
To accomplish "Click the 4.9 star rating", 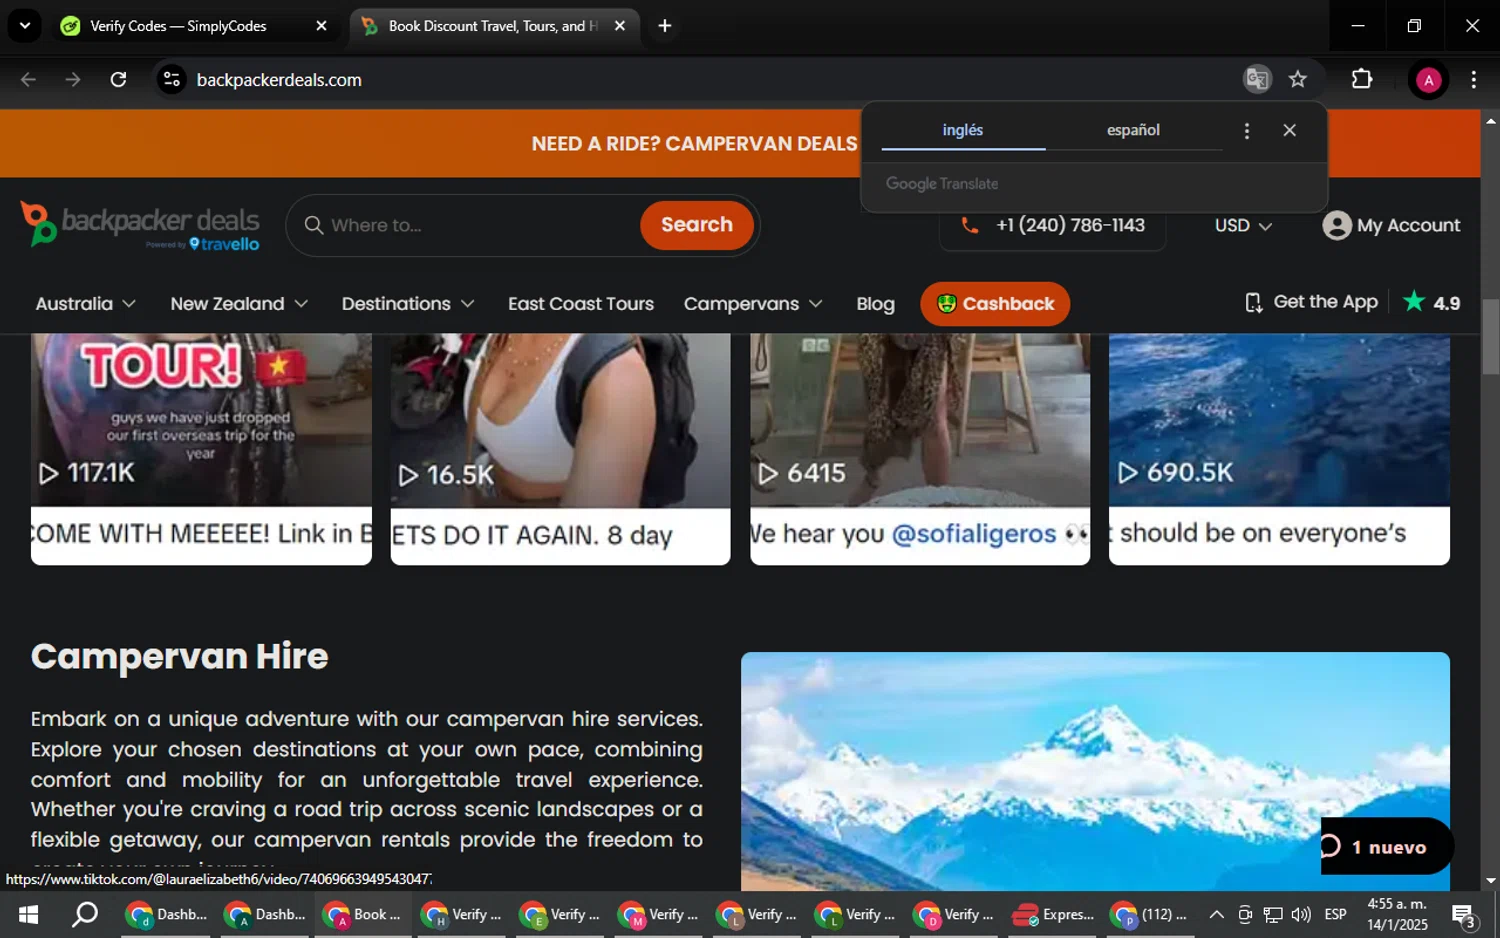I will coord(1432,302).
